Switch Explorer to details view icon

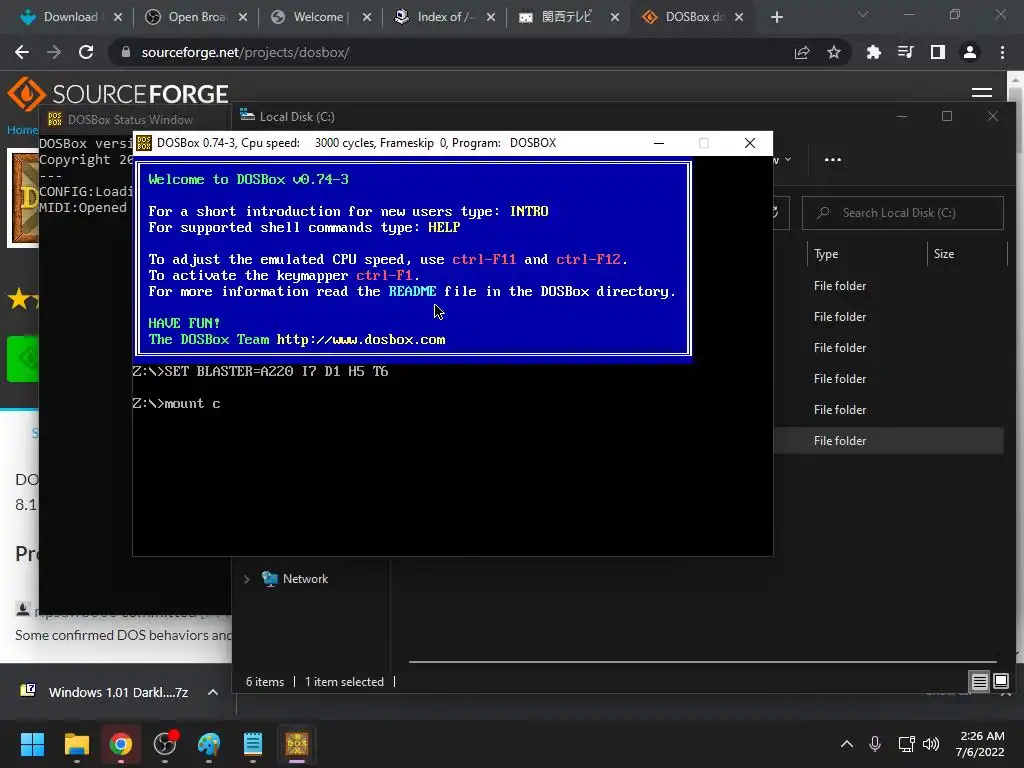(979, 681)
